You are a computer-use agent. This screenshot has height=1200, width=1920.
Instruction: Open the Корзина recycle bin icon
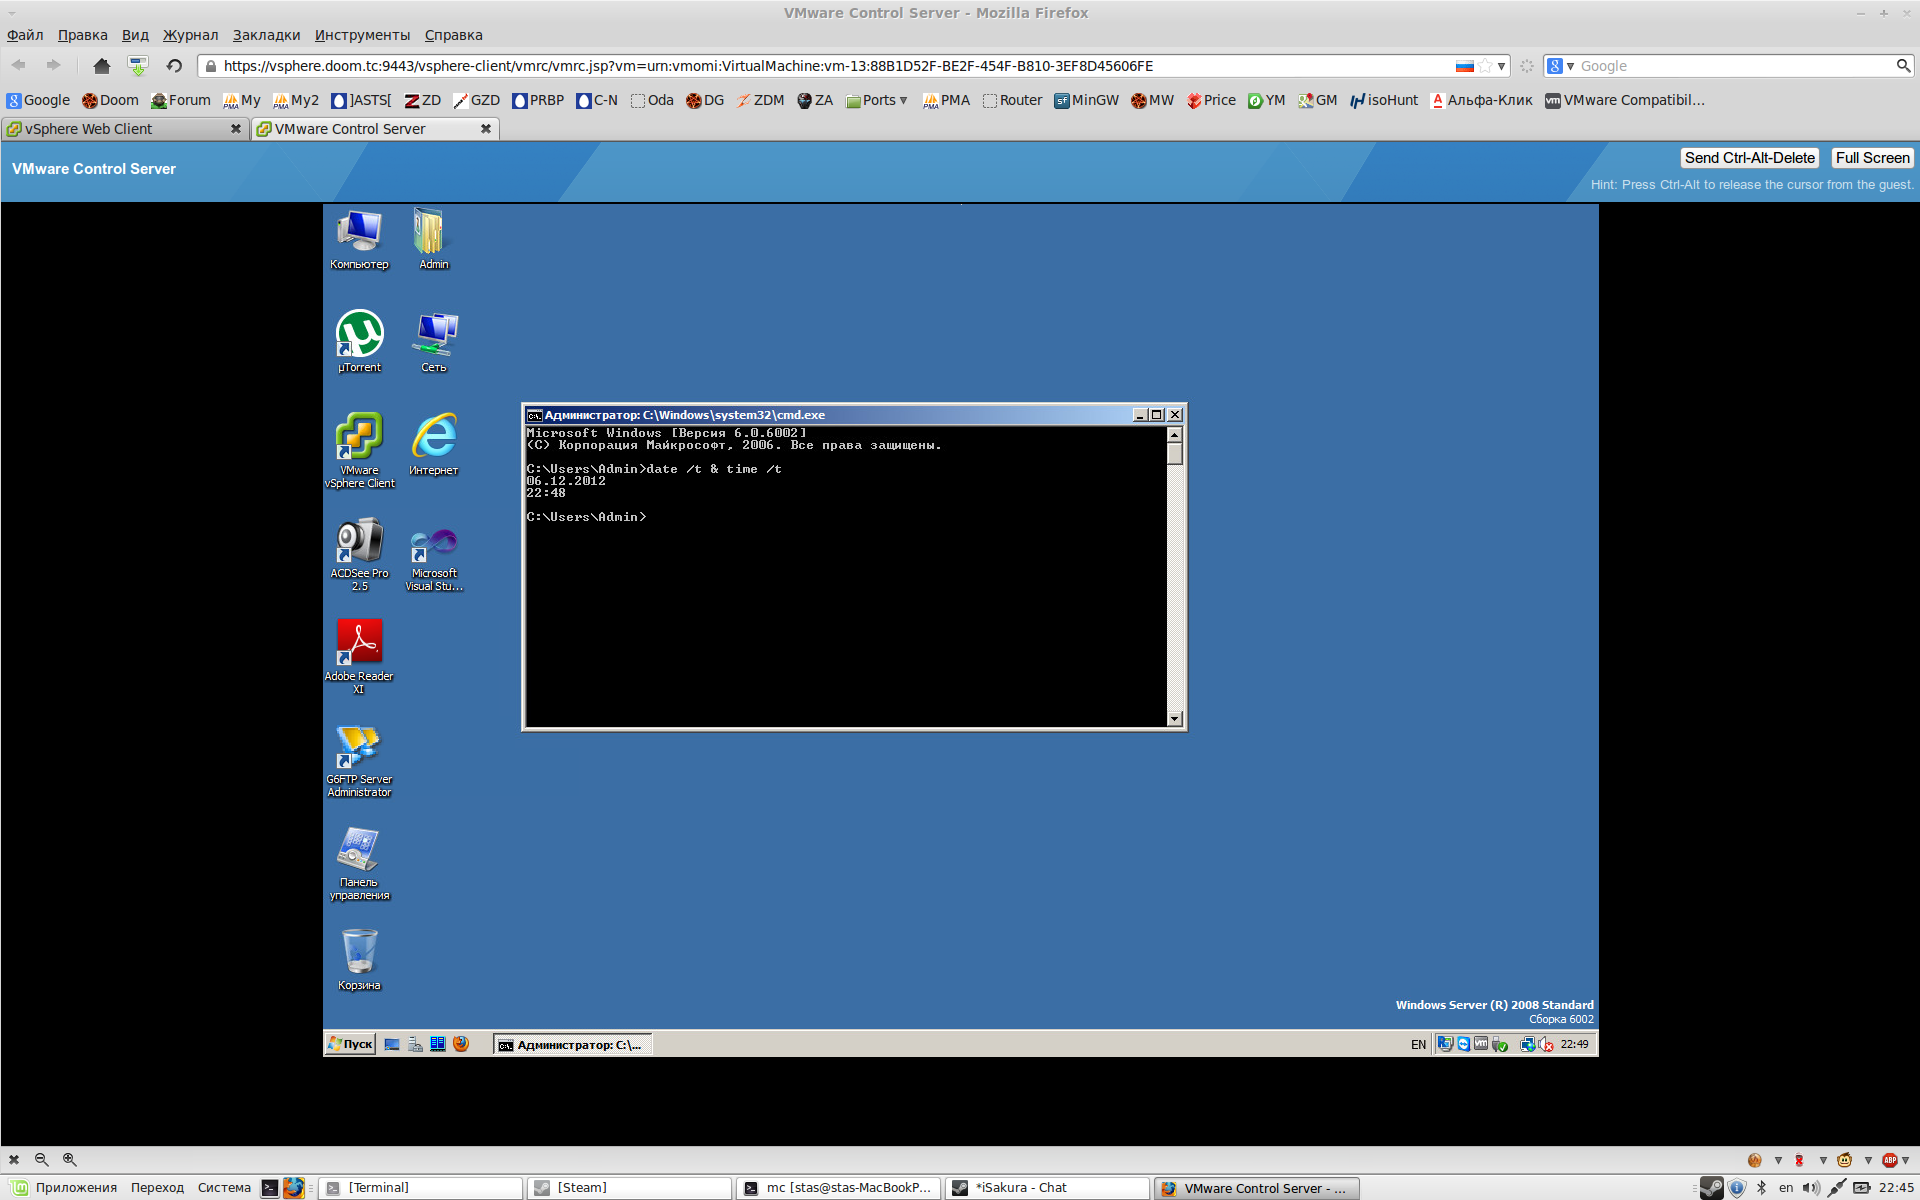point(359,952)
